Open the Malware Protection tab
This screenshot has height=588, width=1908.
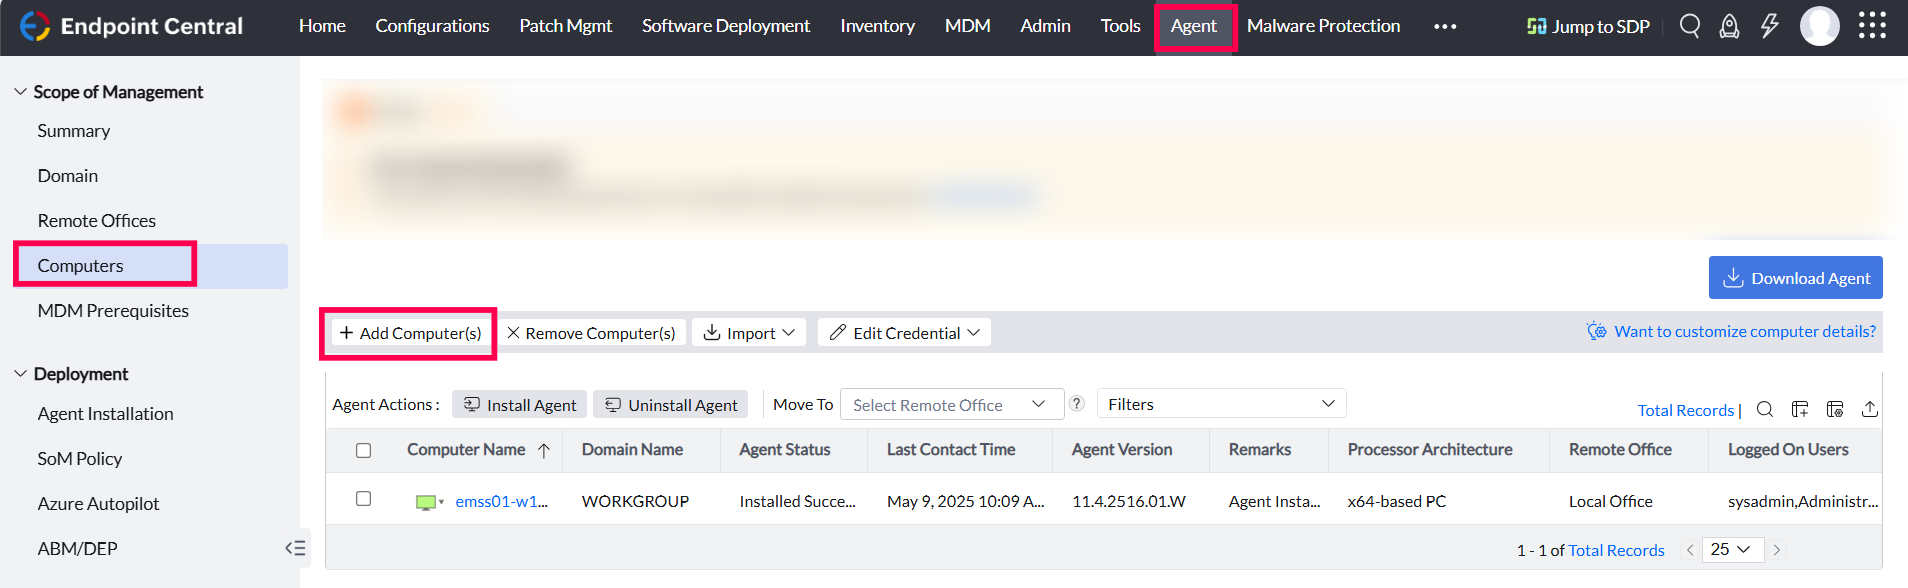pos(1323,26)
